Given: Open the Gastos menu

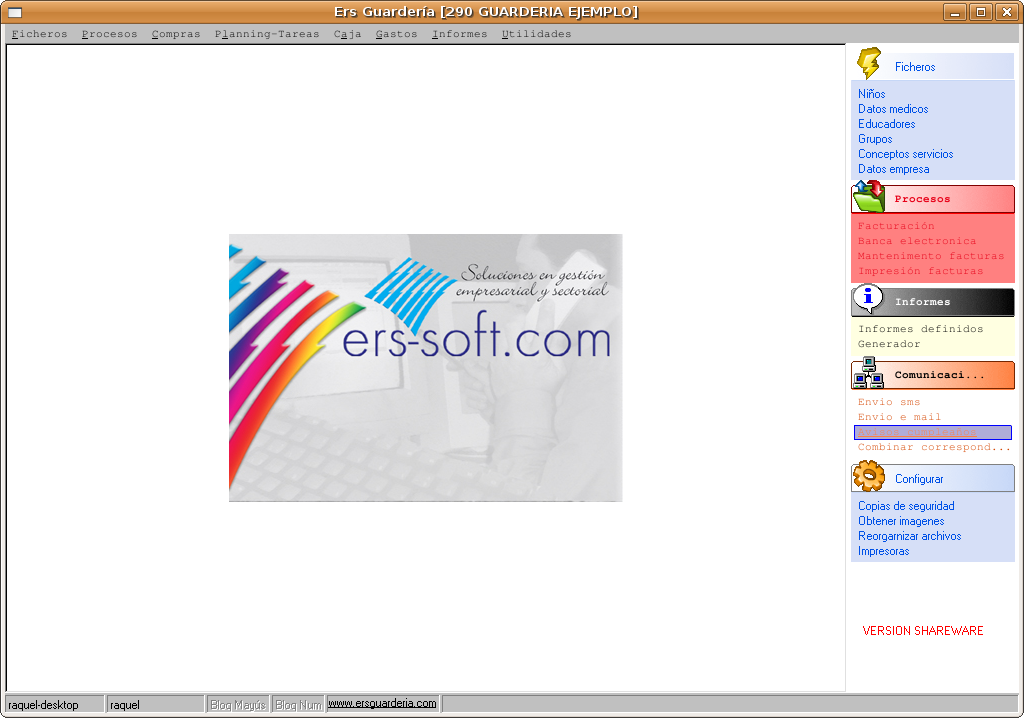Looking at the screenshot, I should [396, 34].
